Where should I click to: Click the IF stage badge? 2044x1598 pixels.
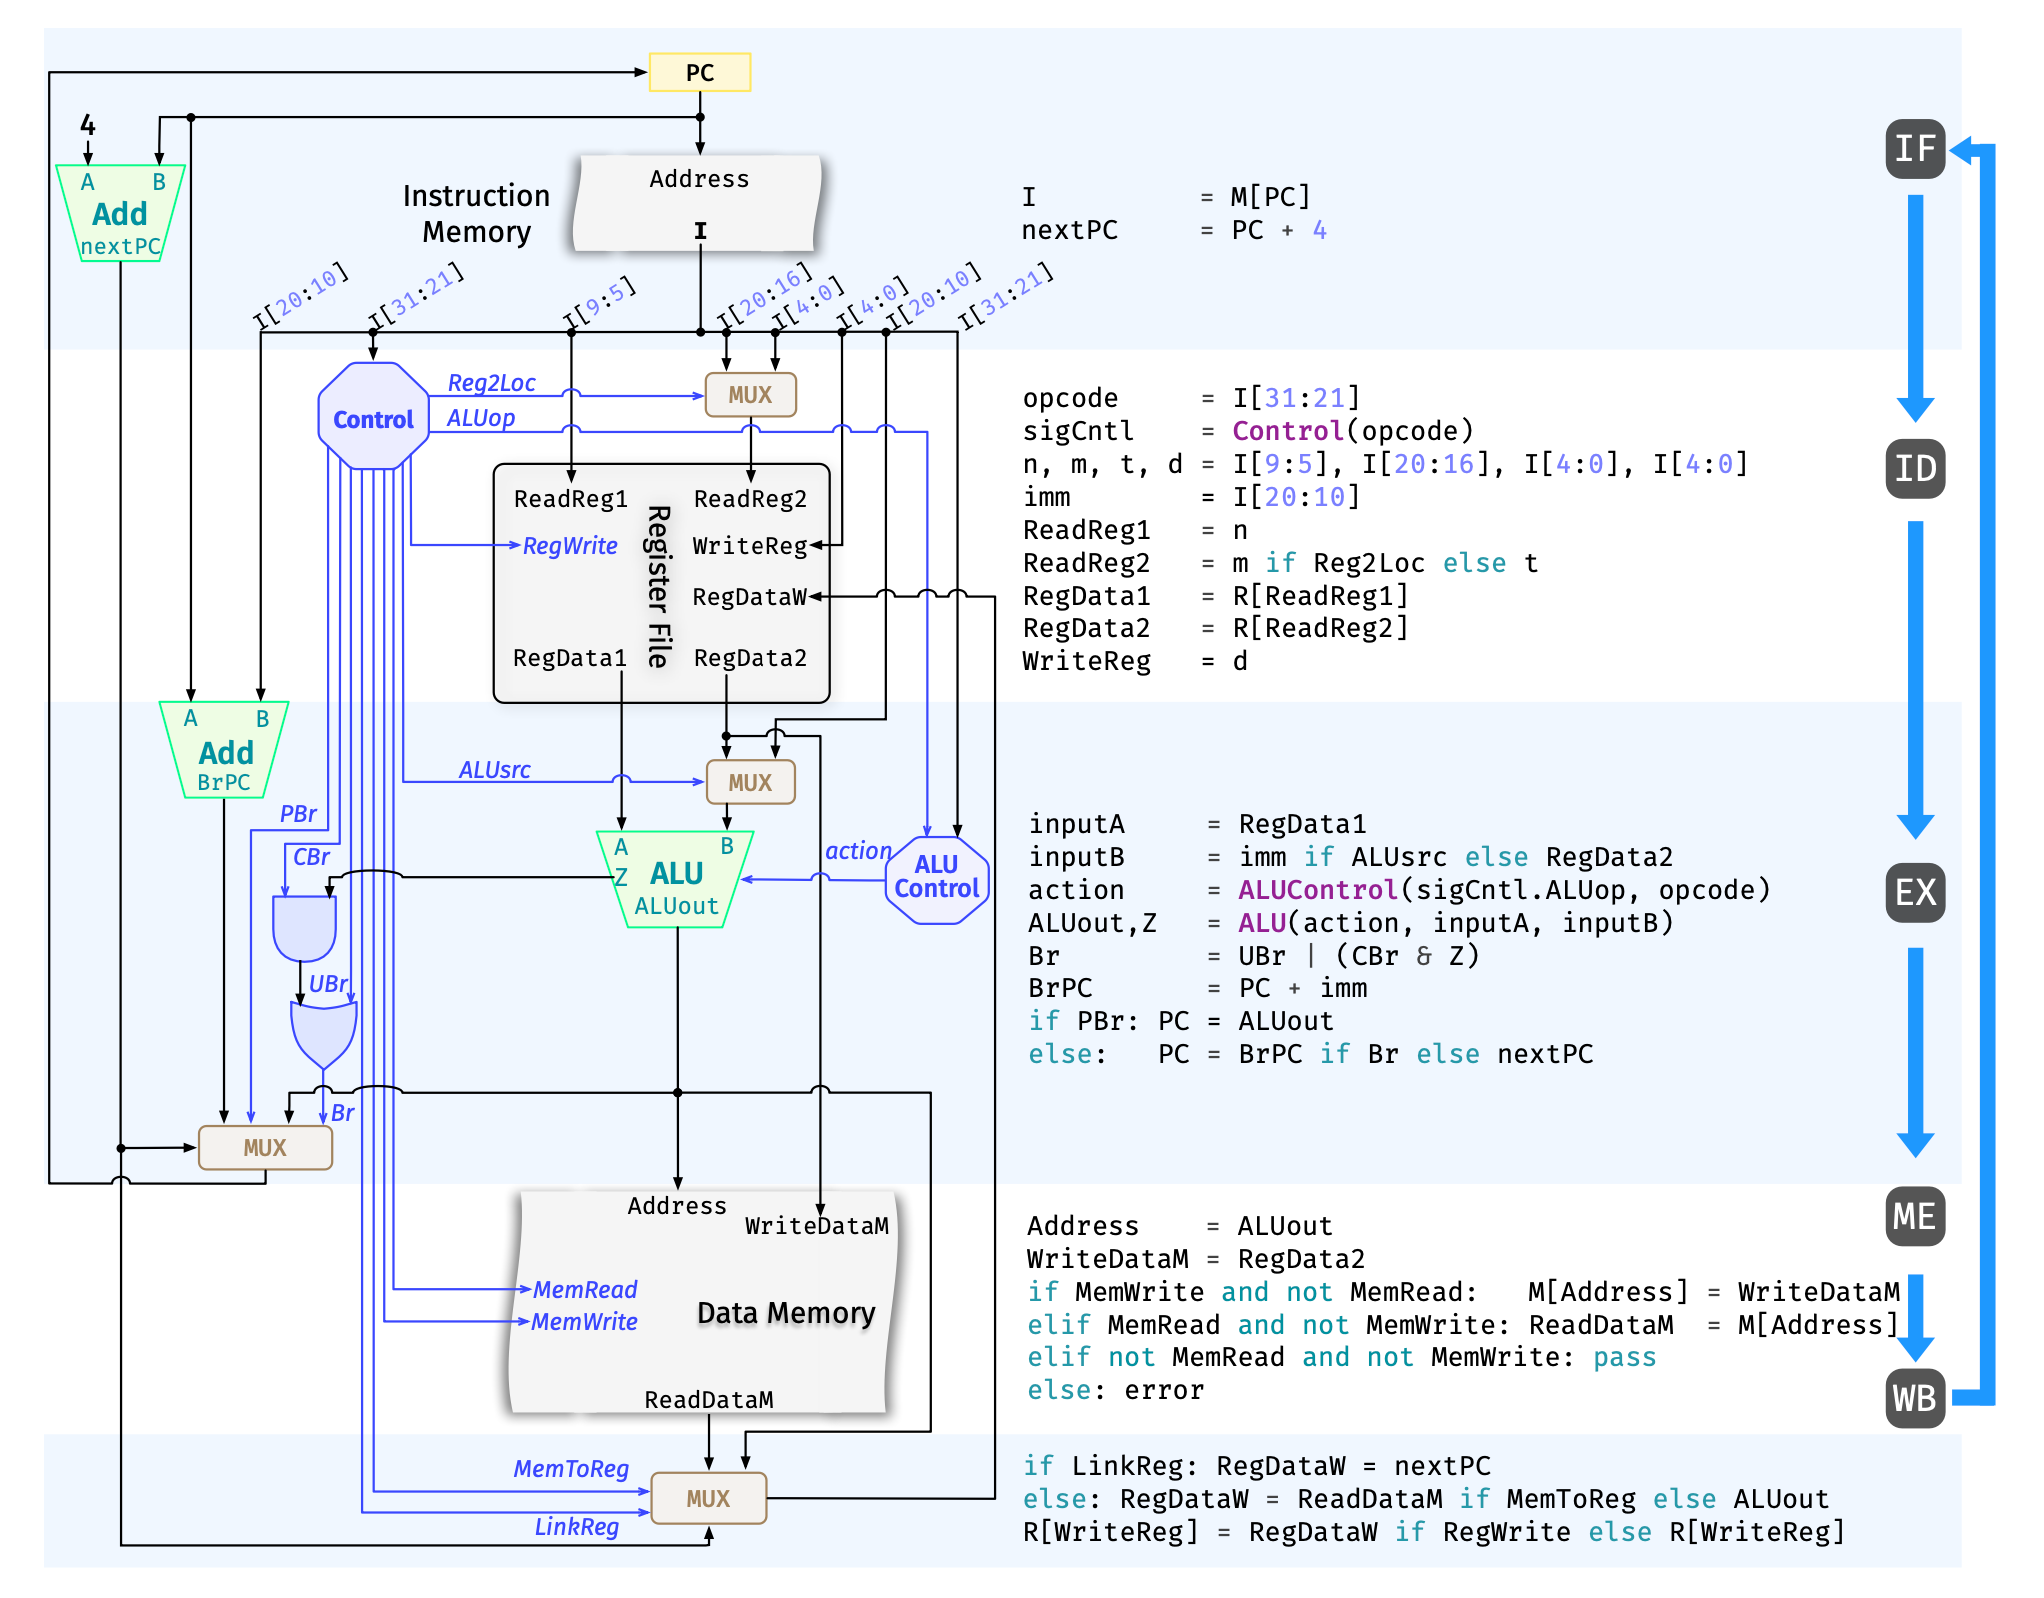1914,149
